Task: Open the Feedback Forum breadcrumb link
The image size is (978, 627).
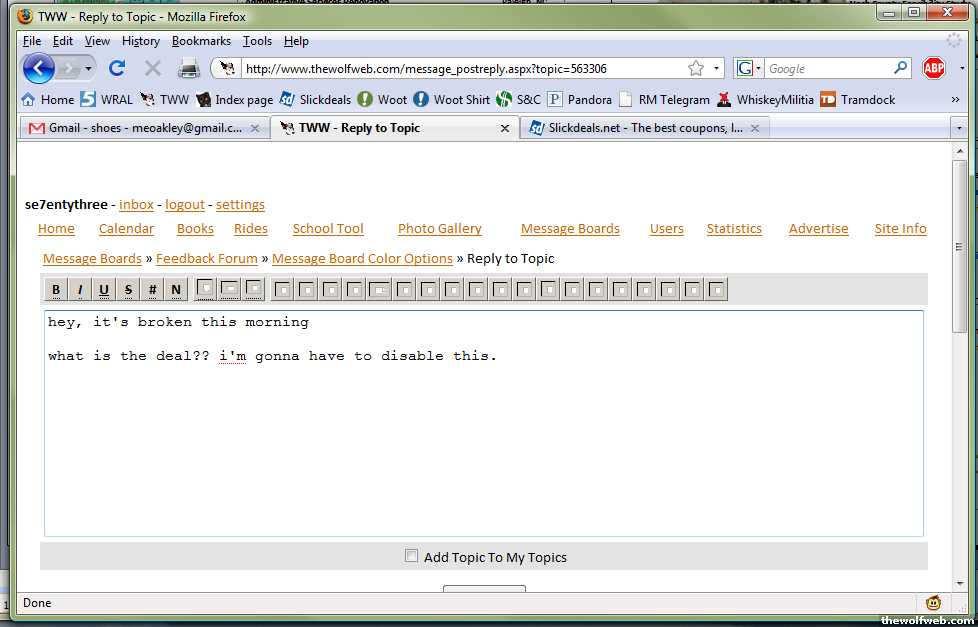Action: (207, 258)
